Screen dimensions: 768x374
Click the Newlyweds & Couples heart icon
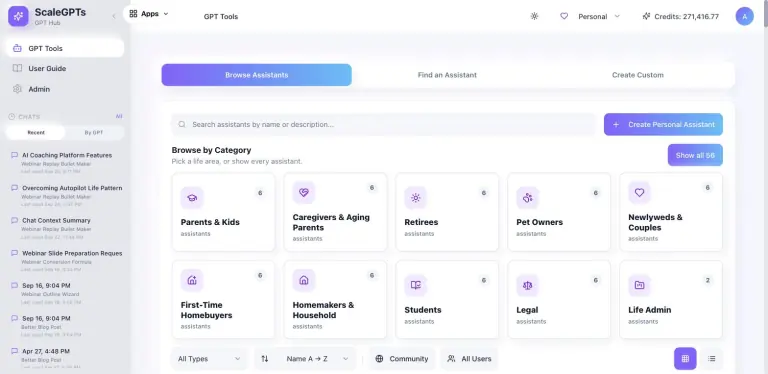click(x=639, y=193)
